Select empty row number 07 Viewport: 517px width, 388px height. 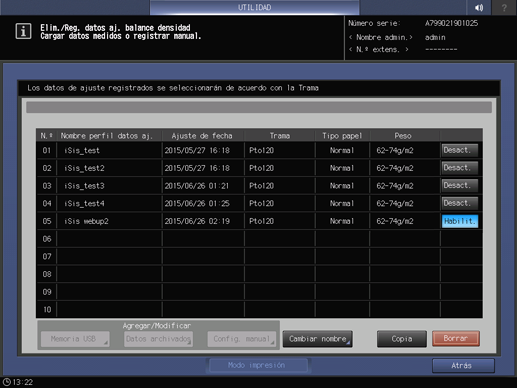pyautogui.click(x=259, y=256)
